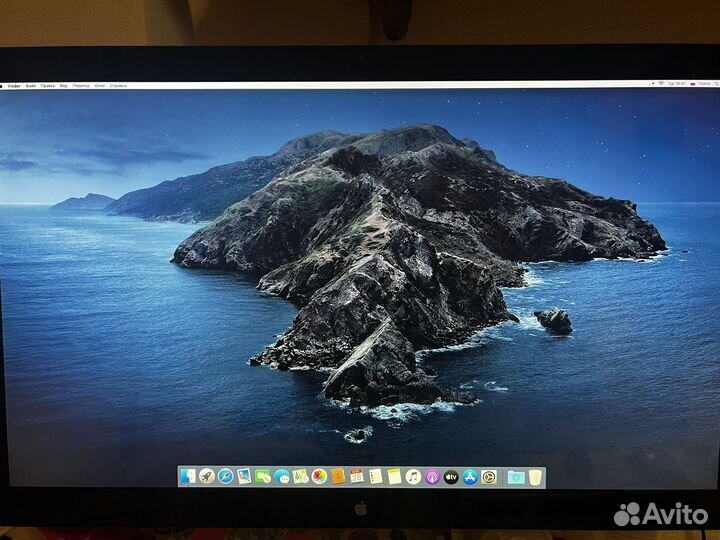Click the Wi-Fi status icon
This screenshot has height=540, width=720.
pos(661,84)
